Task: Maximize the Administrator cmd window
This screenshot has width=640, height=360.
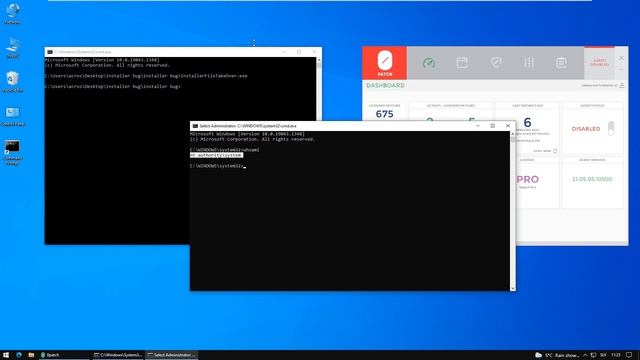Action: pos(493,126)
